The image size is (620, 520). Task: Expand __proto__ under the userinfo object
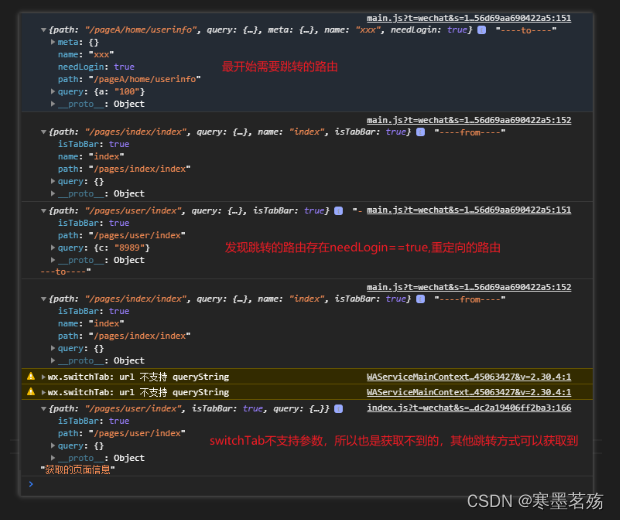pos(53,104)
